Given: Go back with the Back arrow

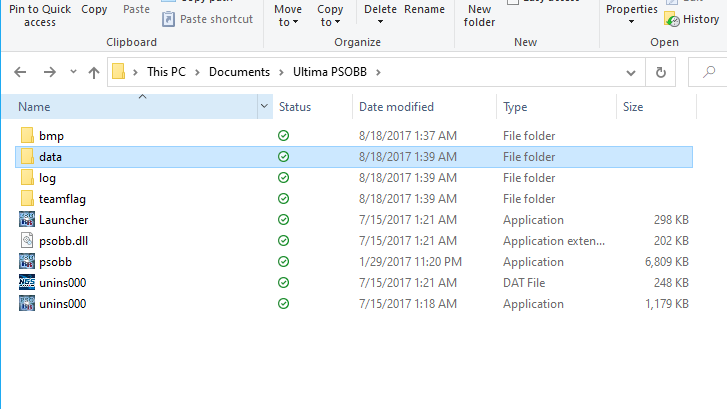Looking at the screenshot, I should pyautogui.click(x=20, y=72).
